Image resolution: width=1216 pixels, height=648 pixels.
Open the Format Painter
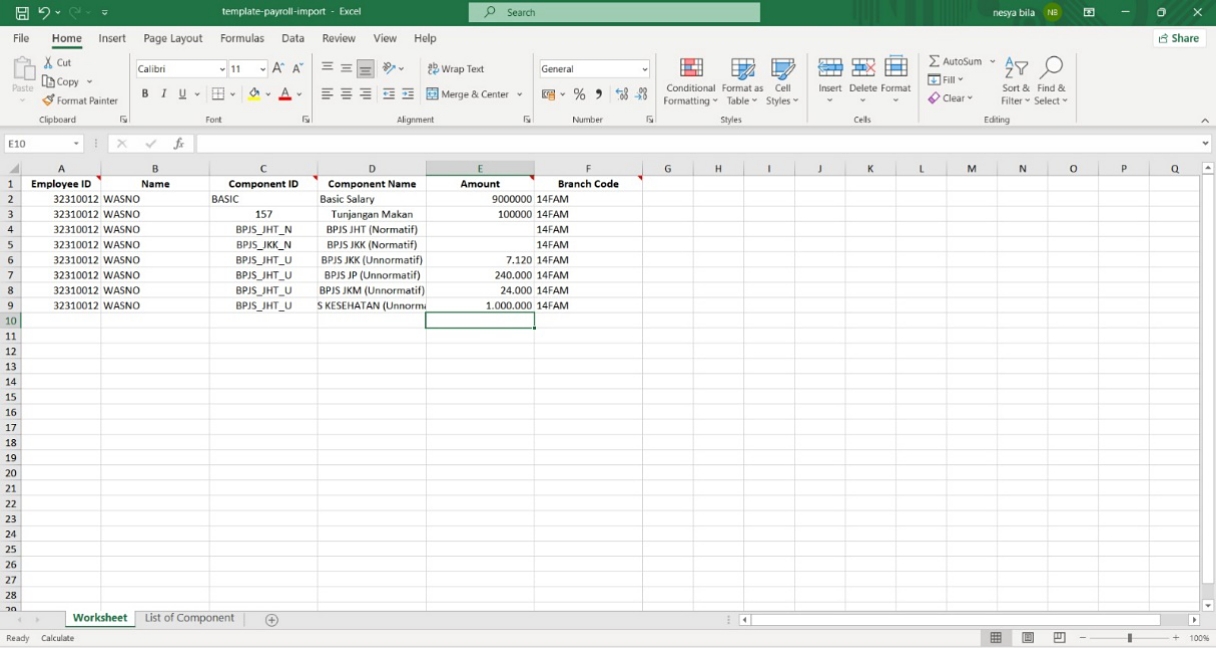coord(80,100)
